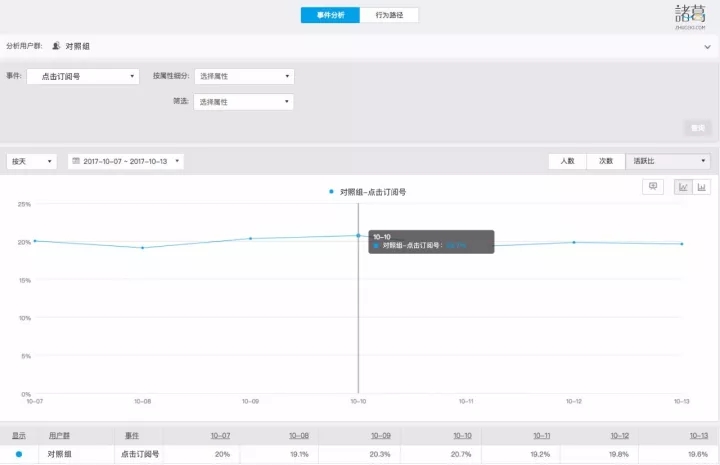
Task: Open the 点击订阅号 event dropdown
Action: (x=83, y=76)
